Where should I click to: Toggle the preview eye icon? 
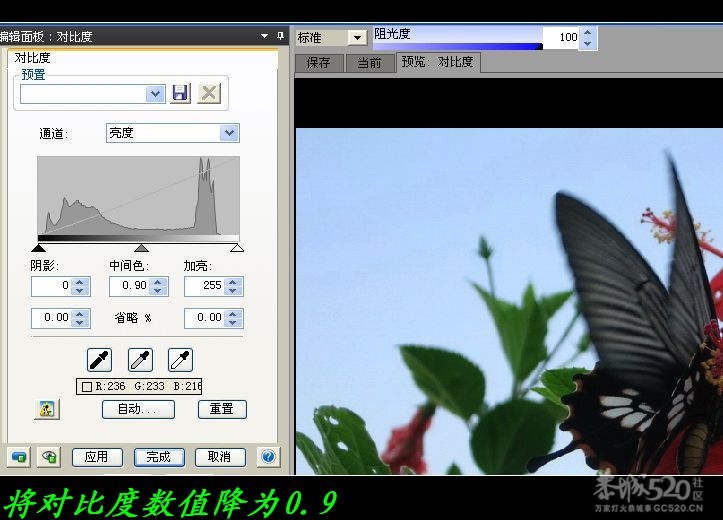tap(48, 457)
